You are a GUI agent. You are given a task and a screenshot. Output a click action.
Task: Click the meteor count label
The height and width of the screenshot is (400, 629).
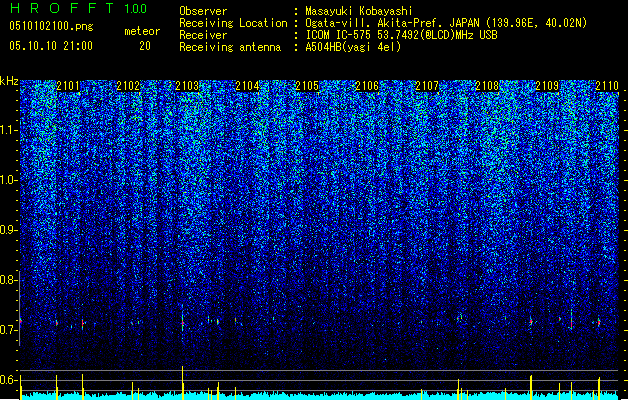pos(142,31)
